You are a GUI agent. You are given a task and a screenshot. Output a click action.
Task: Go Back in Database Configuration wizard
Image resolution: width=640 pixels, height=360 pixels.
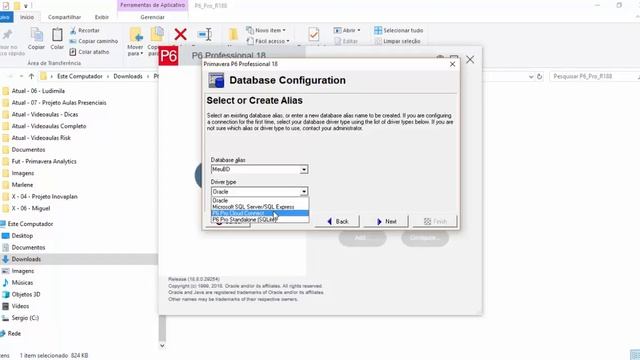337,221
